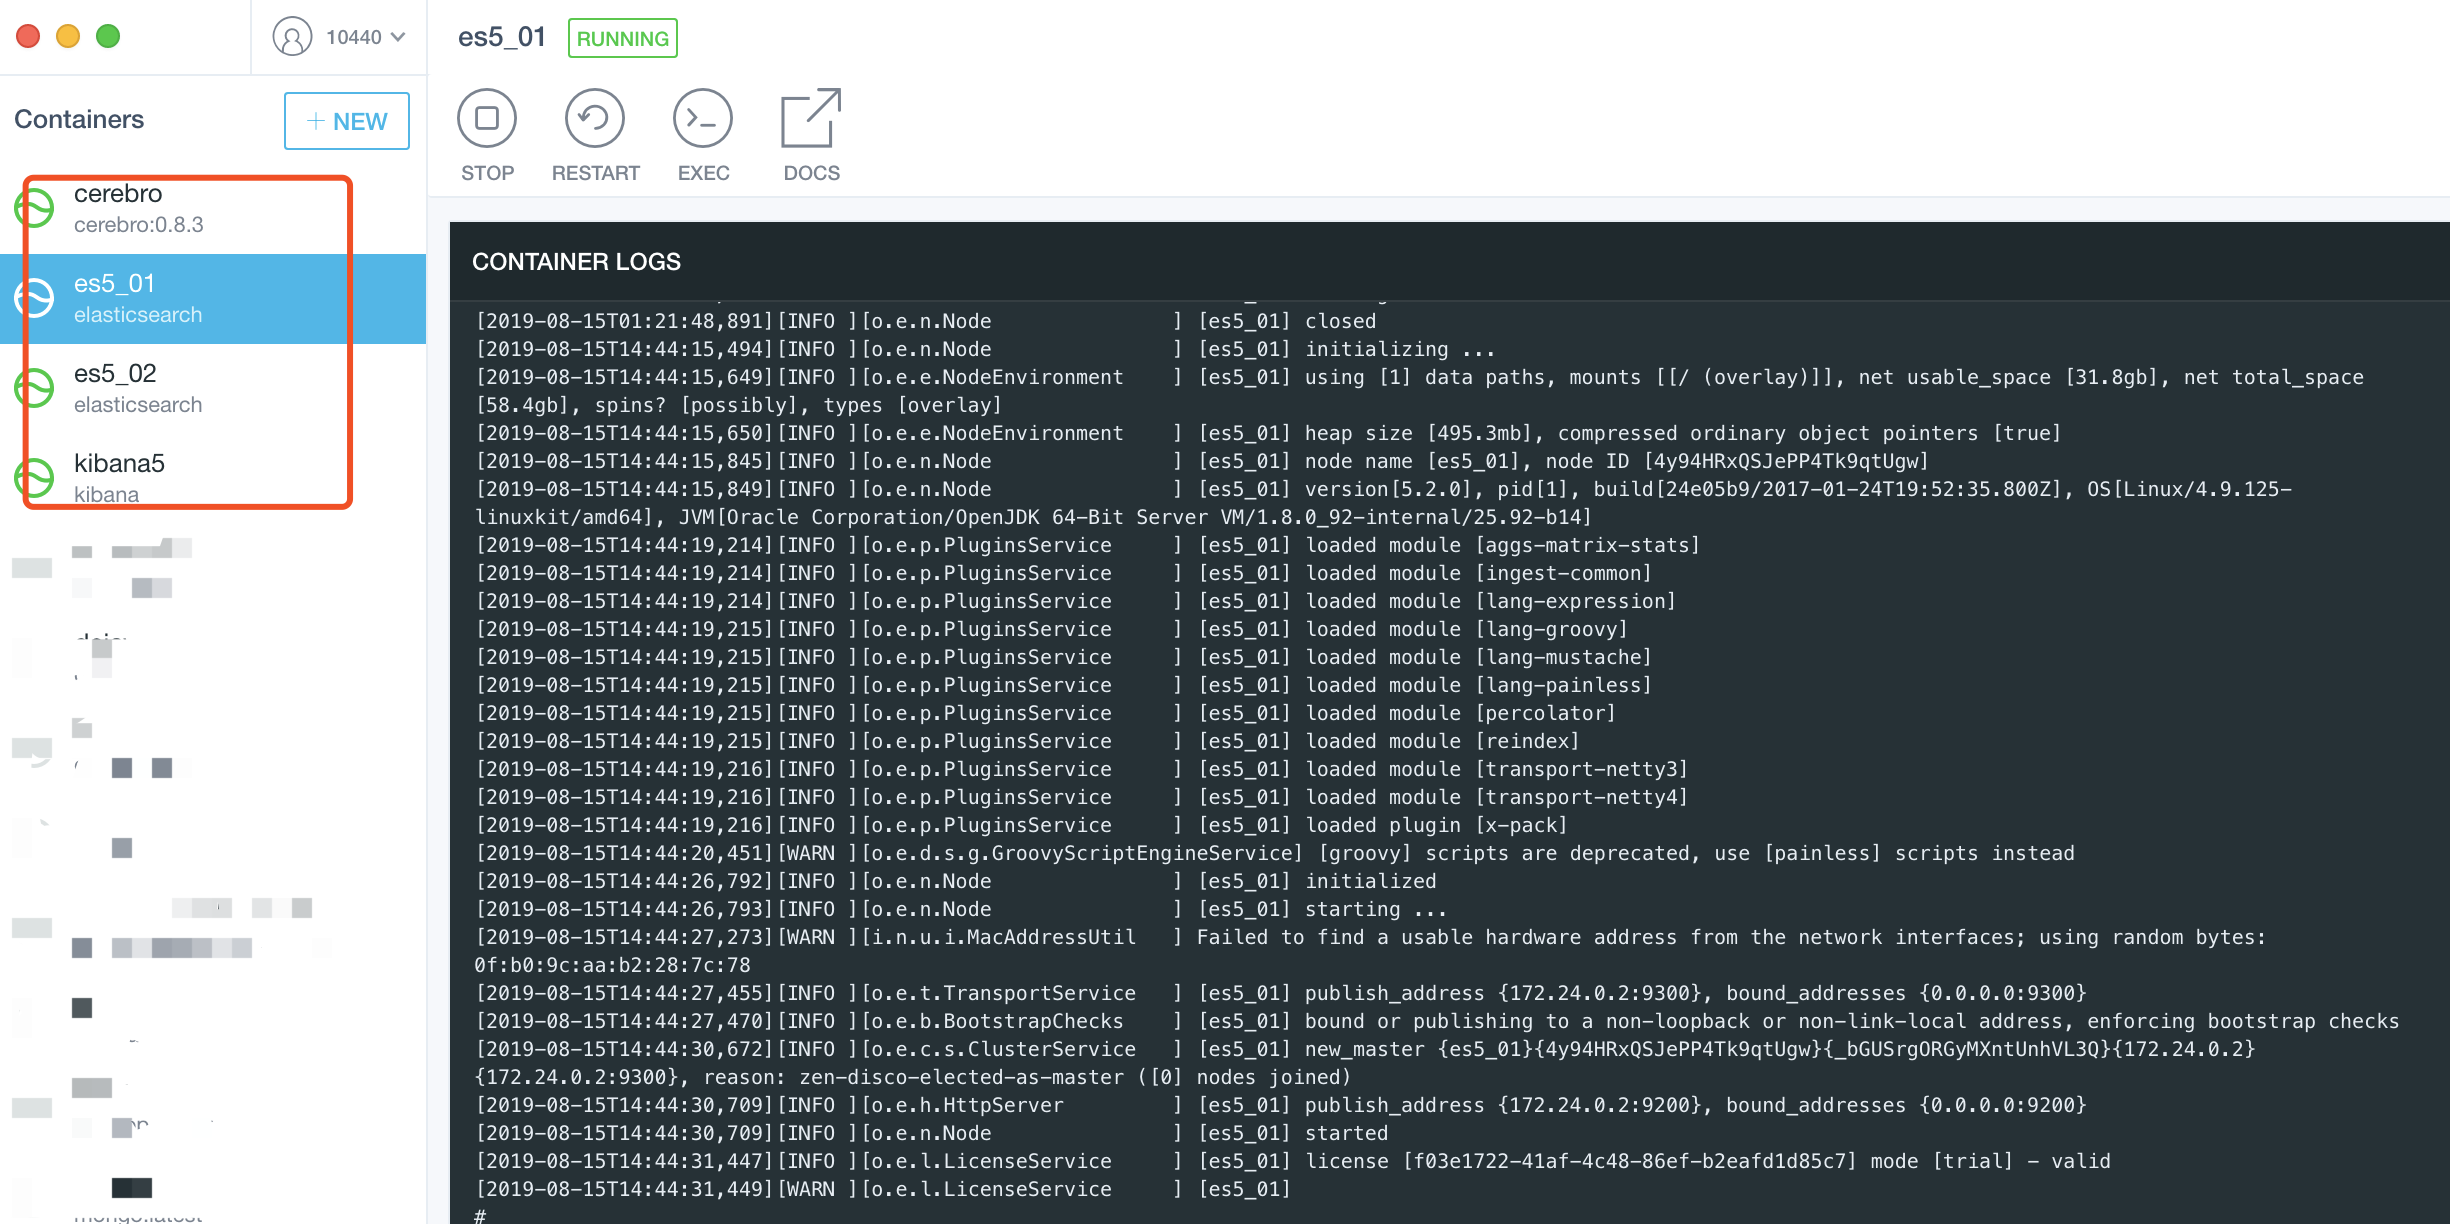2450x1224 pixels.
Task: Click the user account avatar icon
Action: coord(292,37)
